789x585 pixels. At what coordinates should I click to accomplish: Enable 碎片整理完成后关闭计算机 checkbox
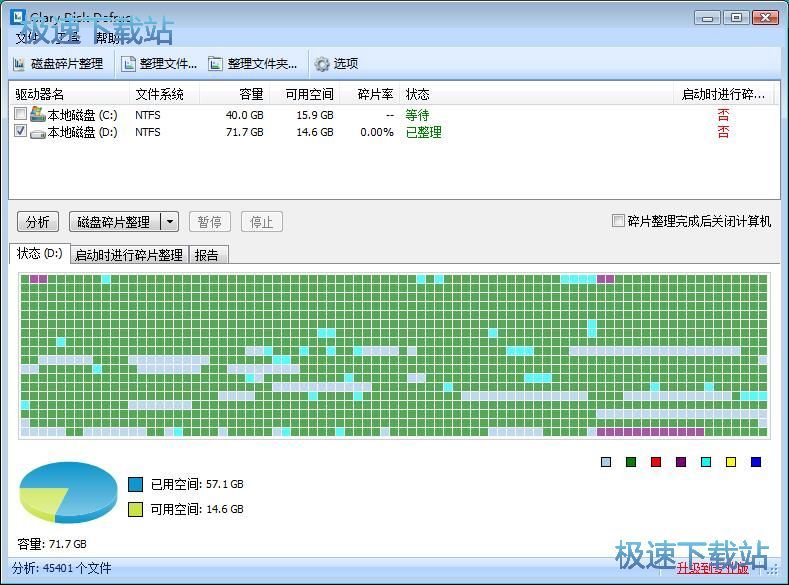click(618, 220)
